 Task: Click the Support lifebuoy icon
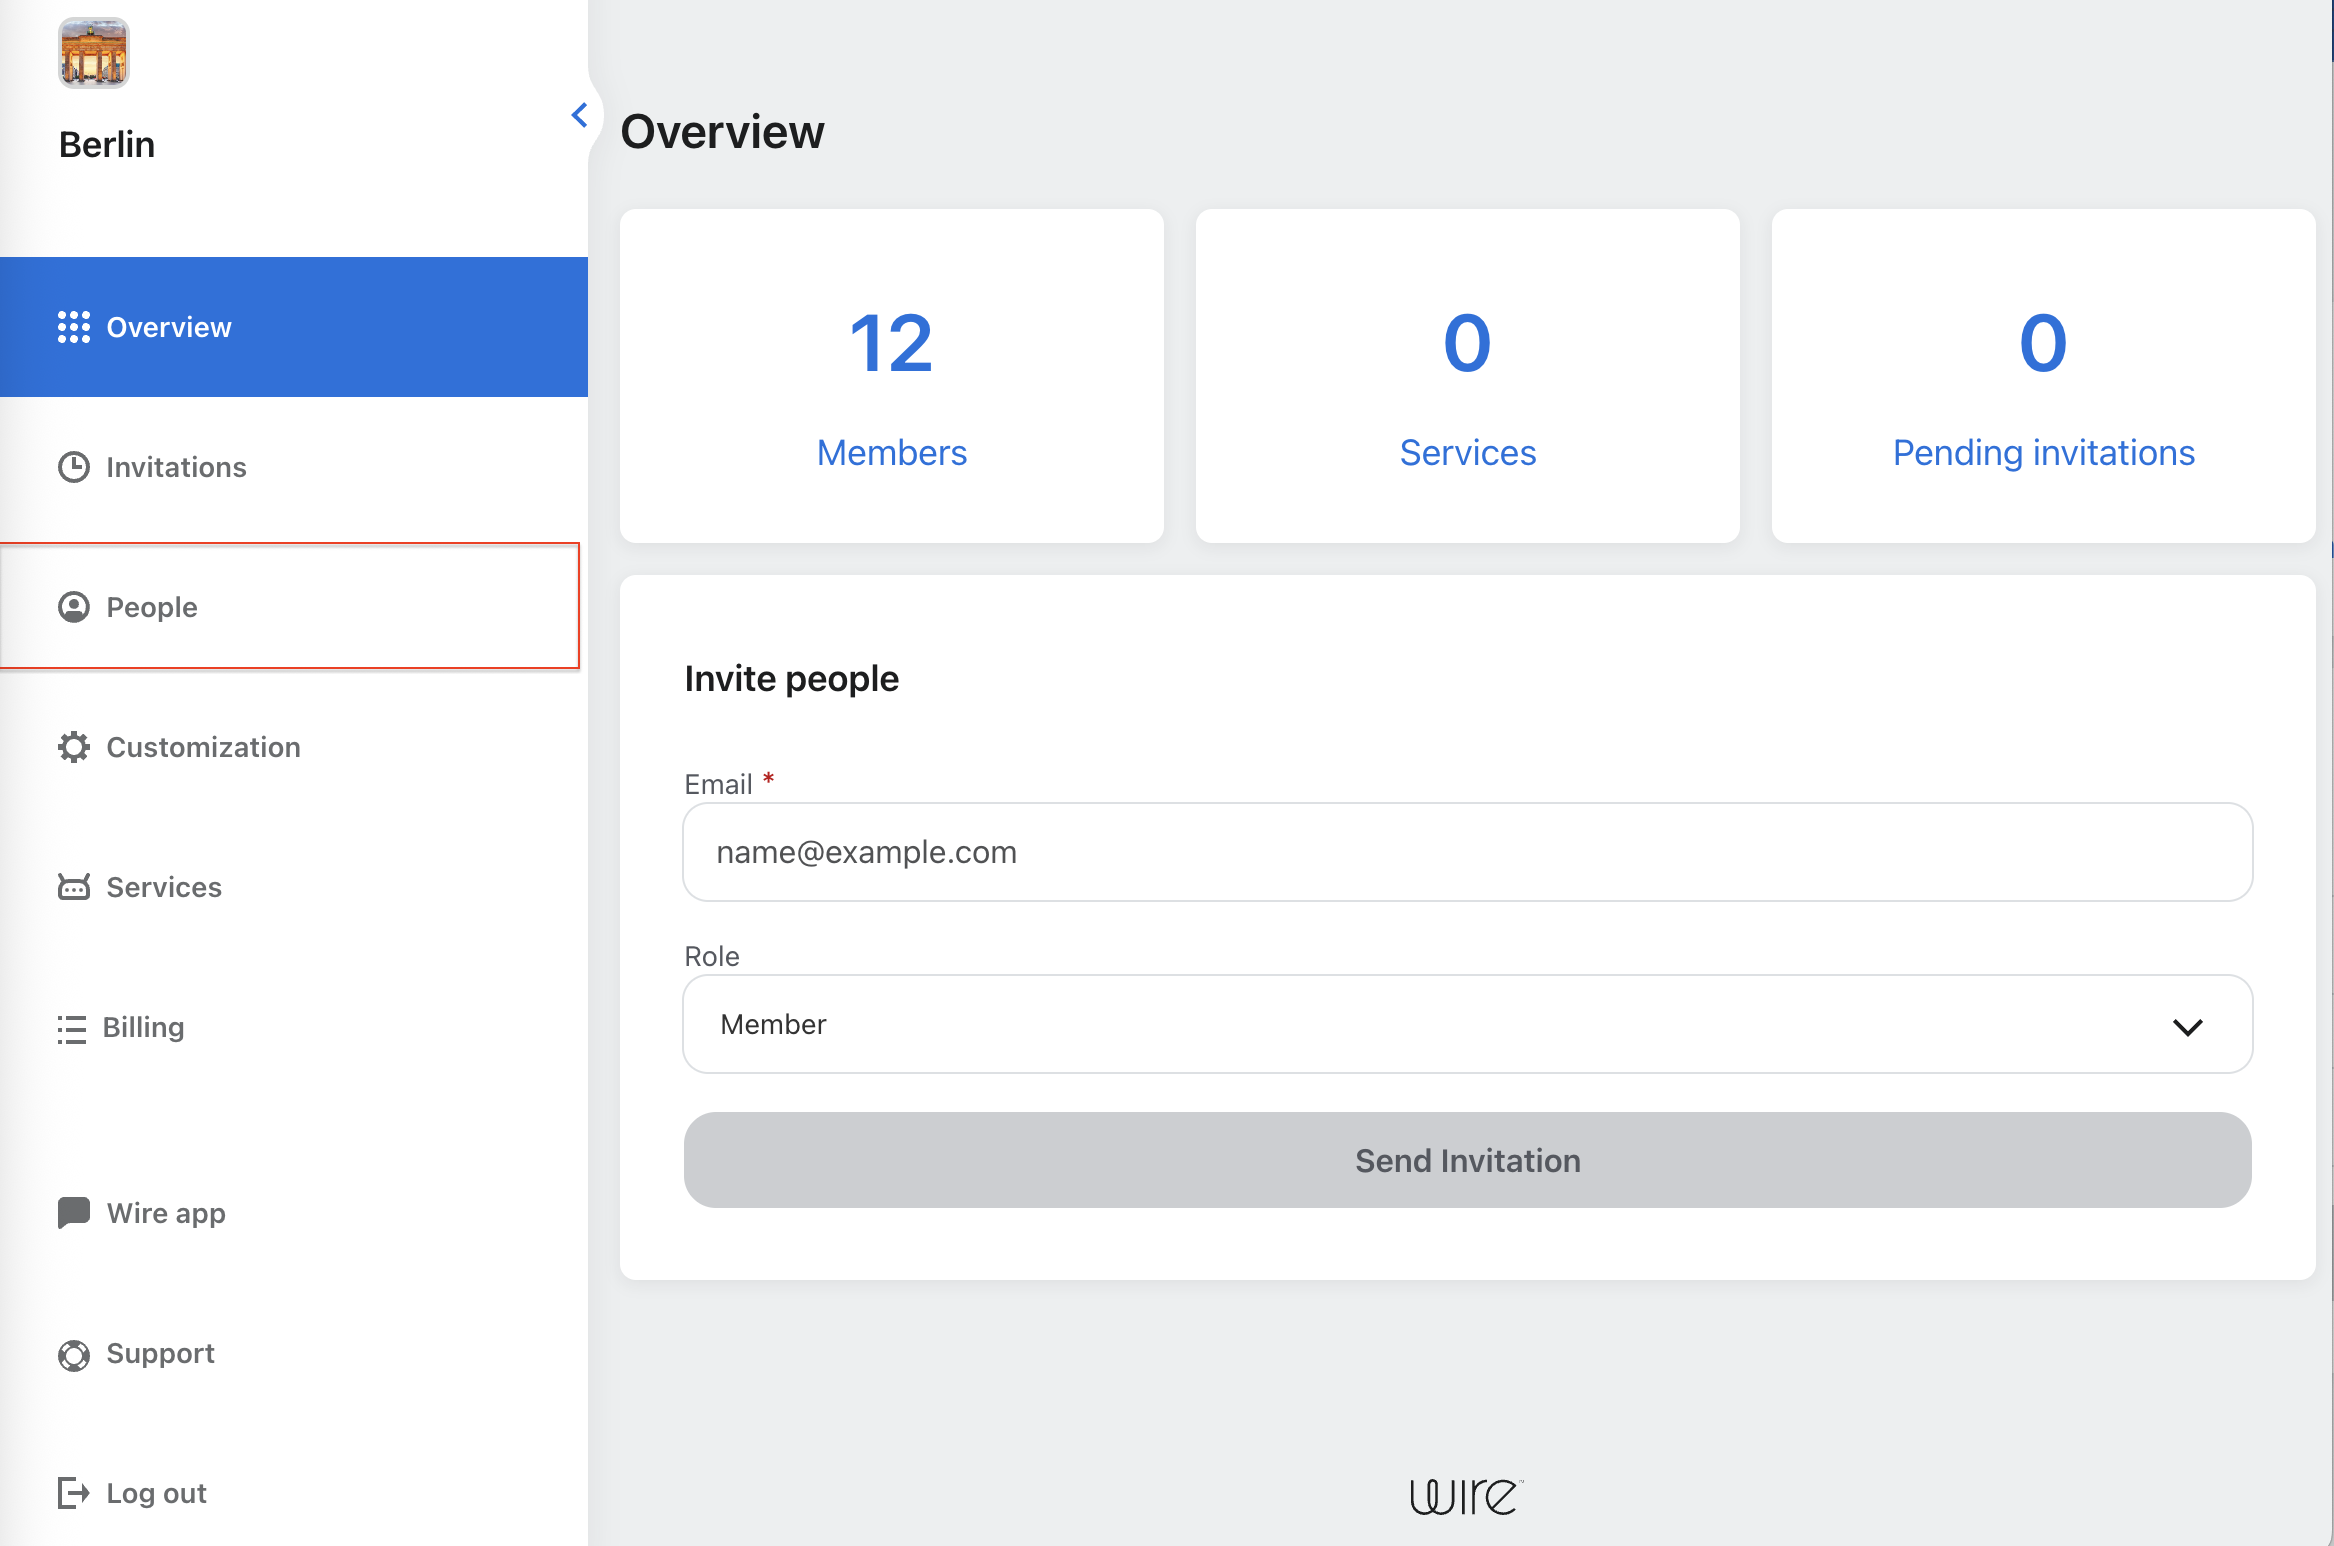point(74,1355)
